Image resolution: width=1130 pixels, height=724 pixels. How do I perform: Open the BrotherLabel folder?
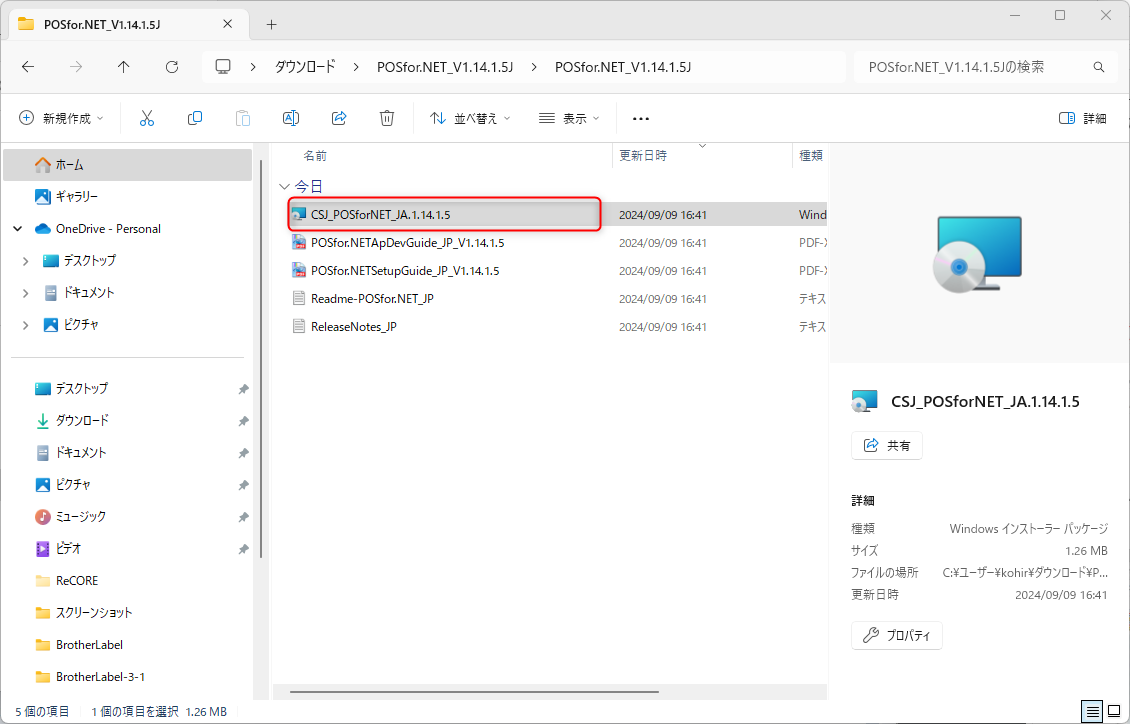pos(128,645)
